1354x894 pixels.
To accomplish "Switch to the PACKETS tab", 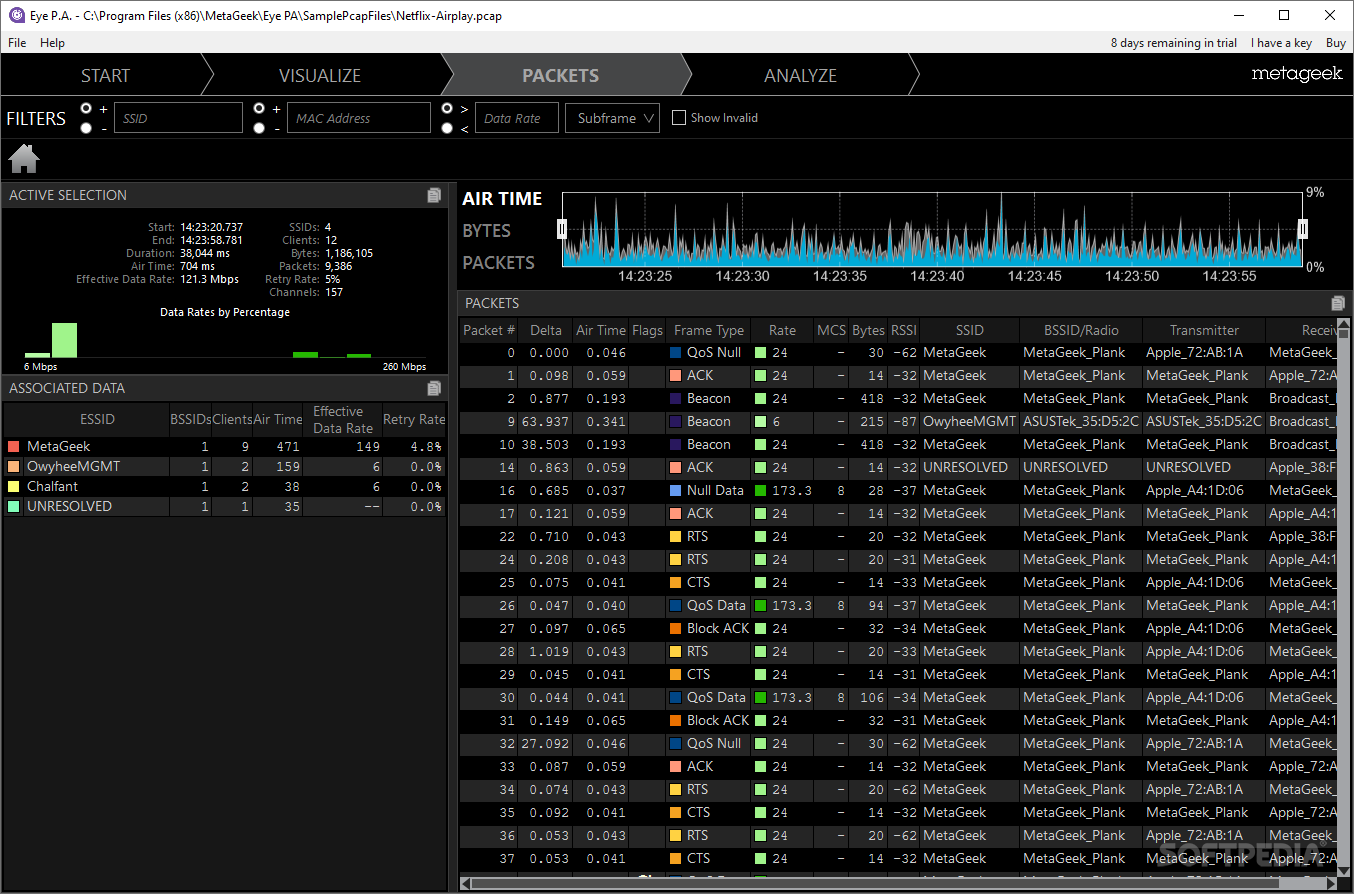I will (x=561, y=76).
